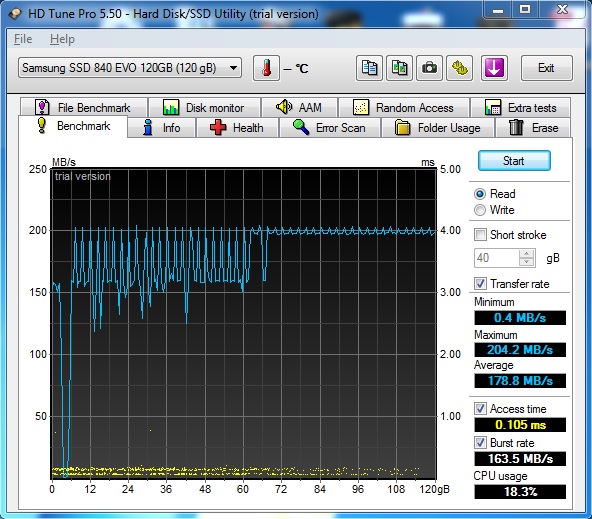Click the copy screenshot to clipboard icon
Screen dimensions: 592x519
(x=399, y=68)
